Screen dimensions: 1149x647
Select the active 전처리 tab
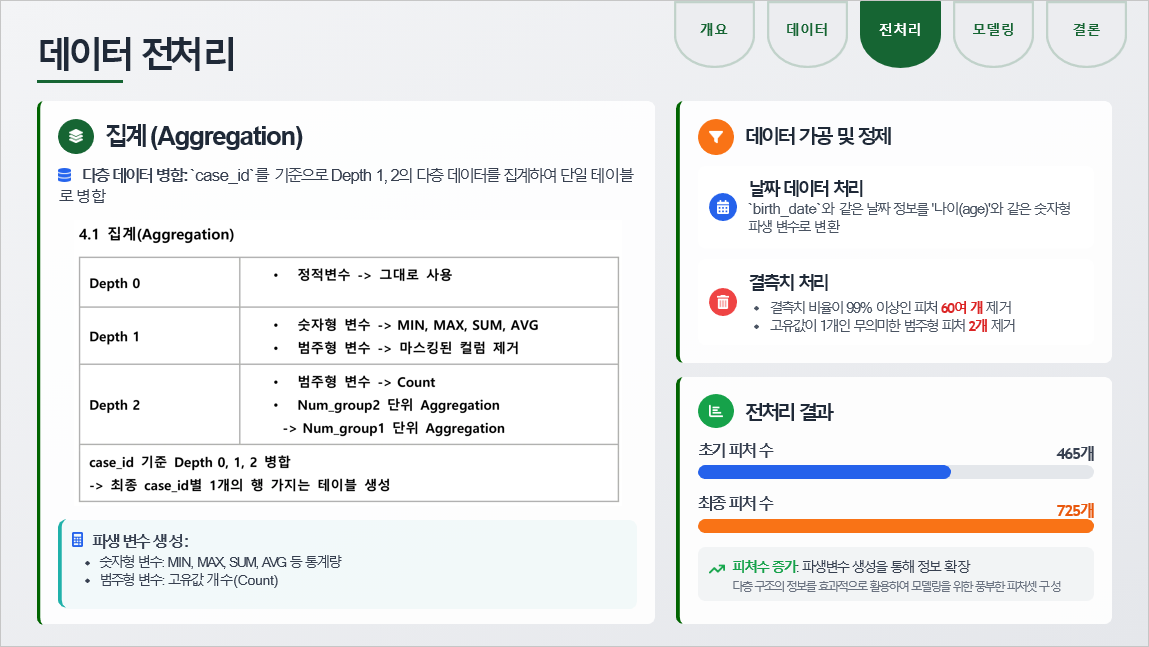[900, 30]
